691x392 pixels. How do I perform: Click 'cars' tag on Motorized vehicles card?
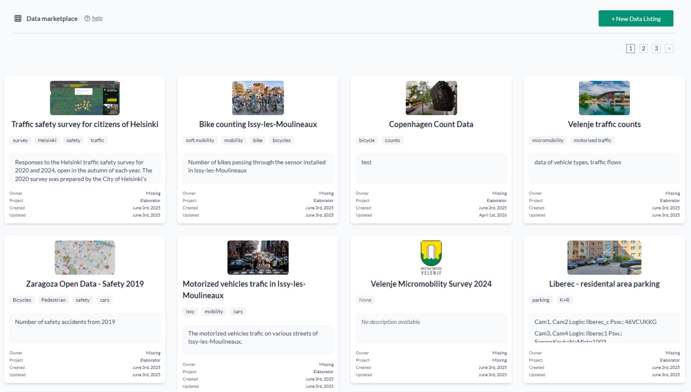tap(238, 311)
